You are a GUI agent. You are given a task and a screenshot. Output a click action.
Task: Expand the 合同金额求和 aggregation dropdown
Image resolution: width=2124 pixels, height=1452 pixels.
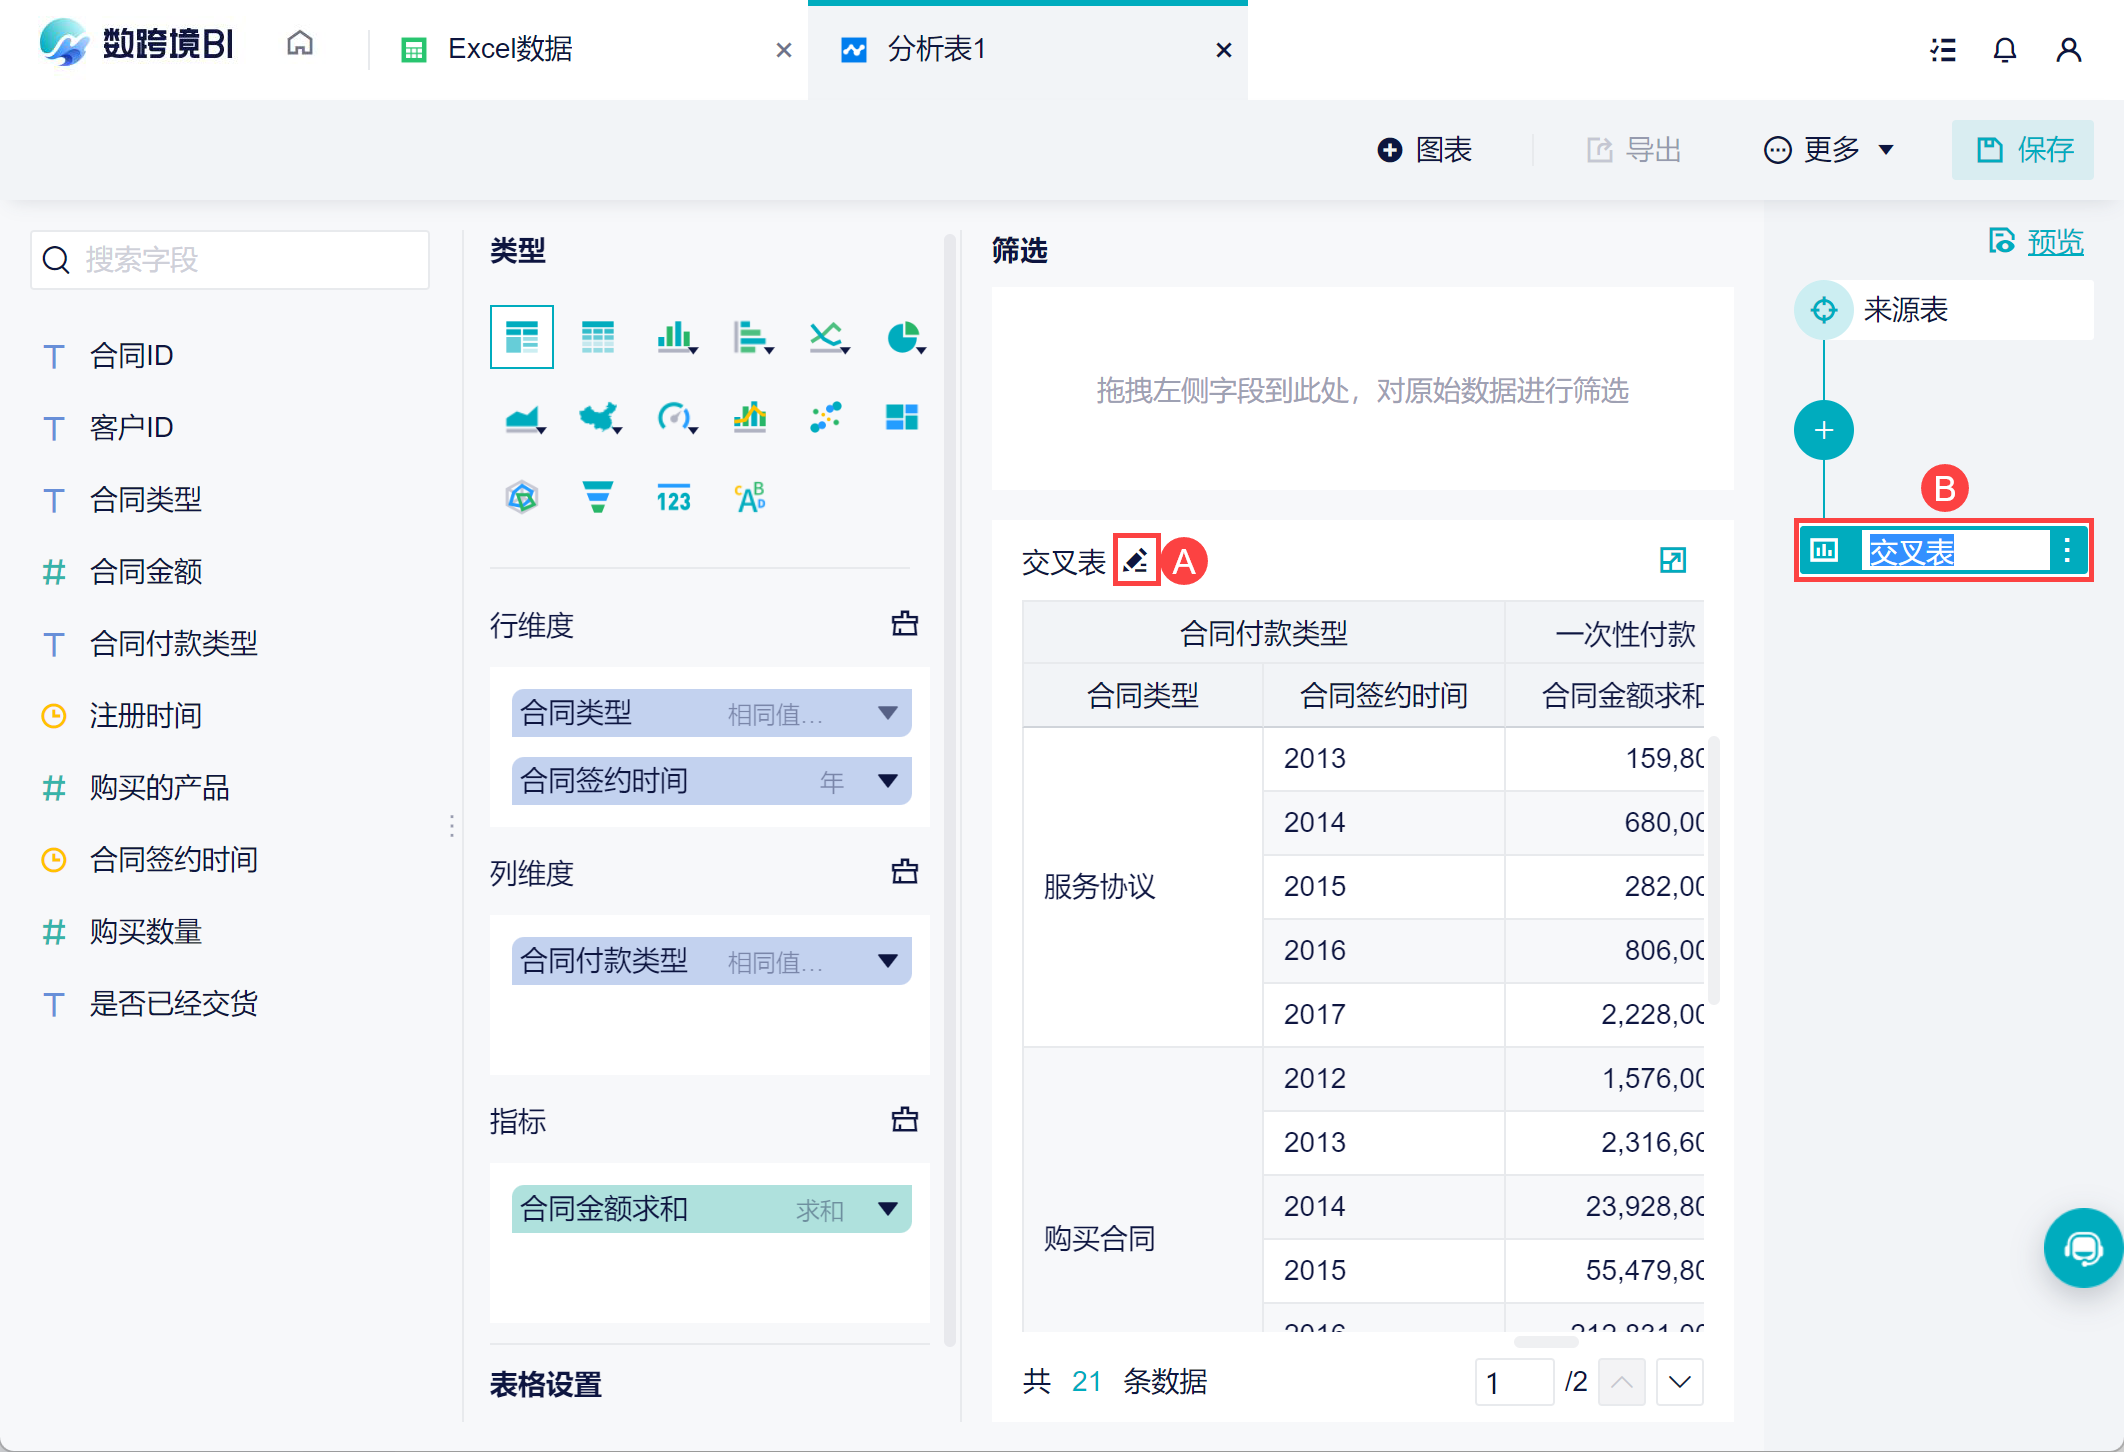click(887, 1209)
